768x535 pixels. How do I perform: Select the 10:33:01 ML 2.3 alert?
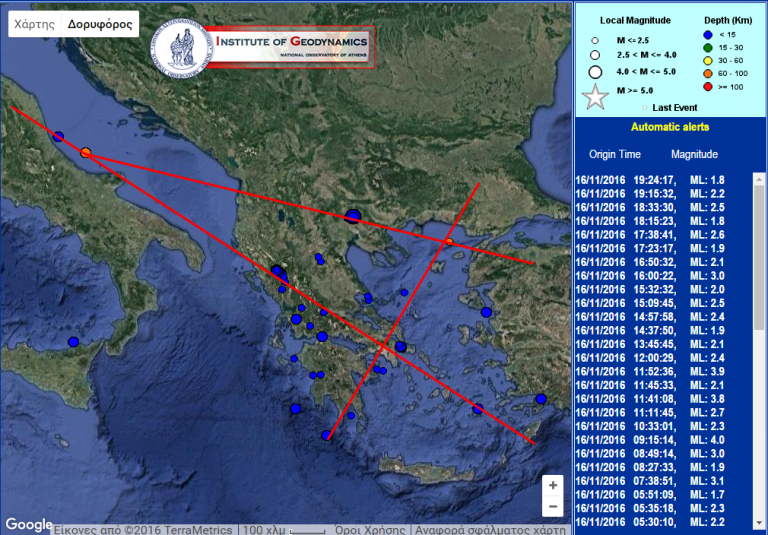[x=649, y=427]
